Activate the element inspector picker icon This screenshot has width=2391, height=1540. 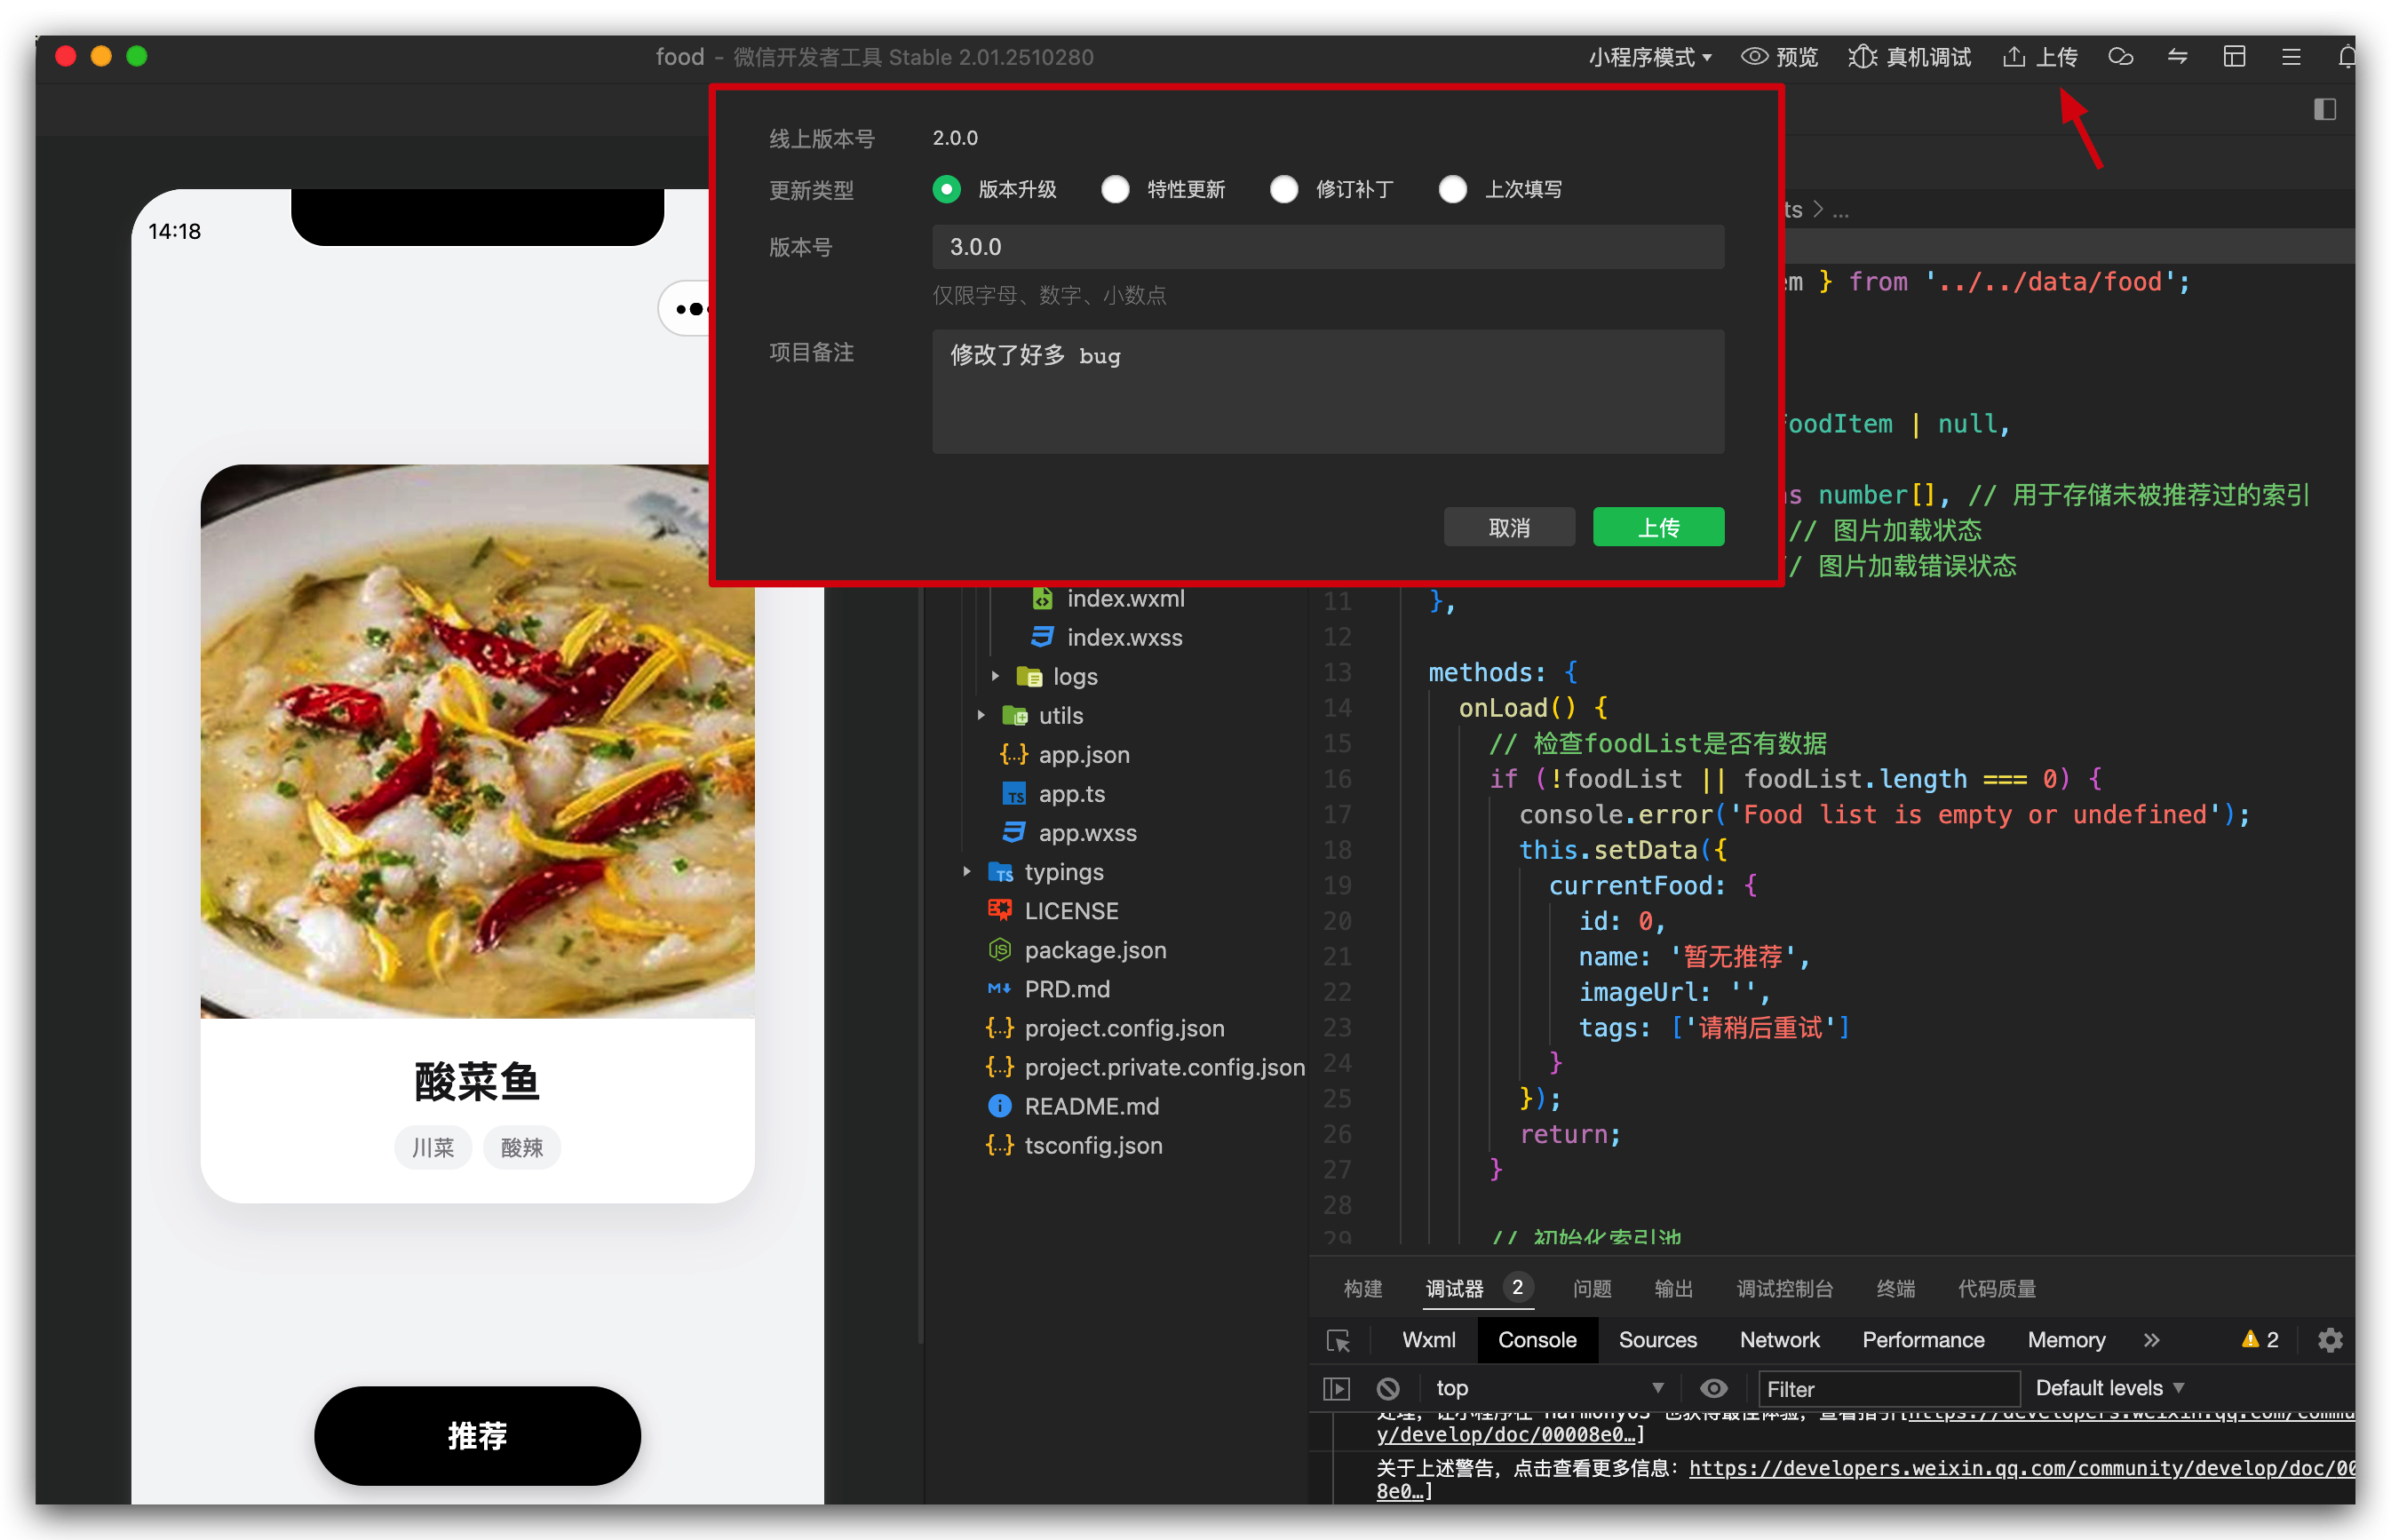tap(1338, 1340)
